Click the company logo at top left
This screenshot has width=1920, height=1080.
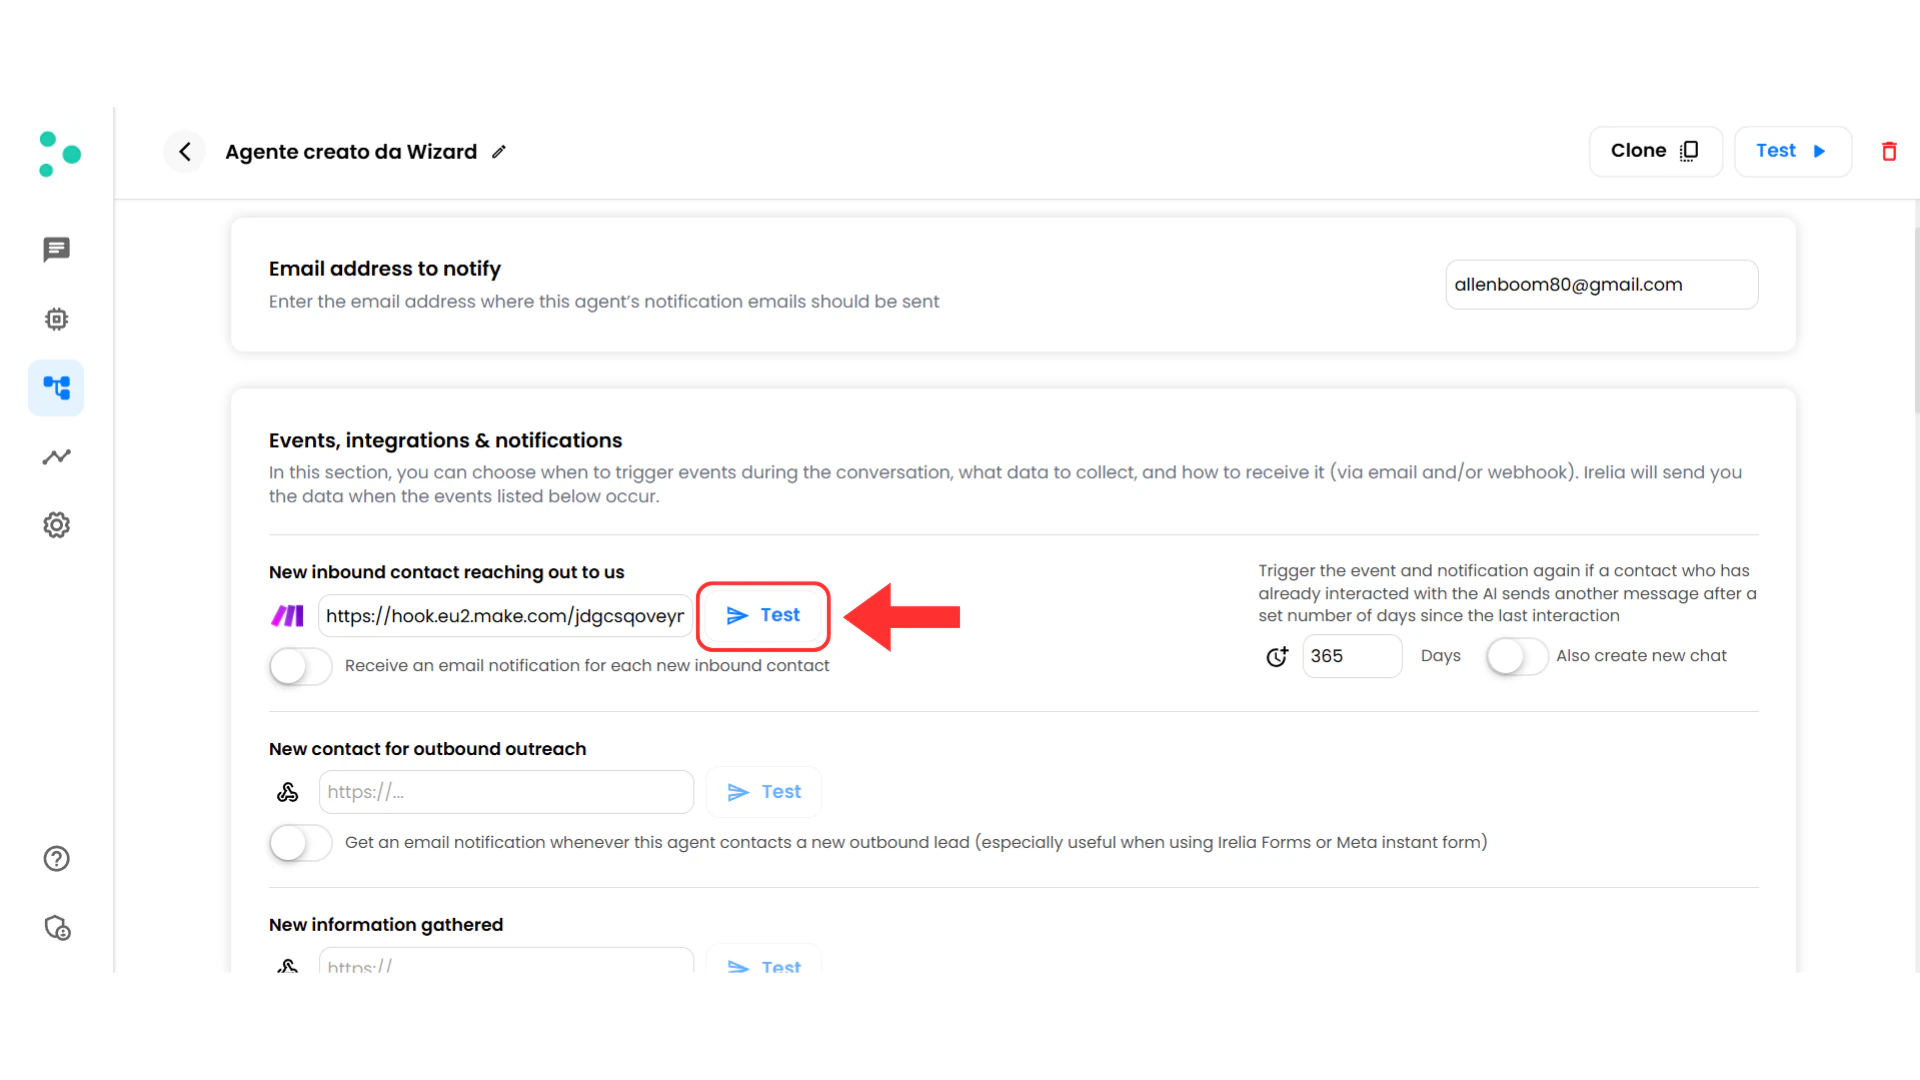59,152
